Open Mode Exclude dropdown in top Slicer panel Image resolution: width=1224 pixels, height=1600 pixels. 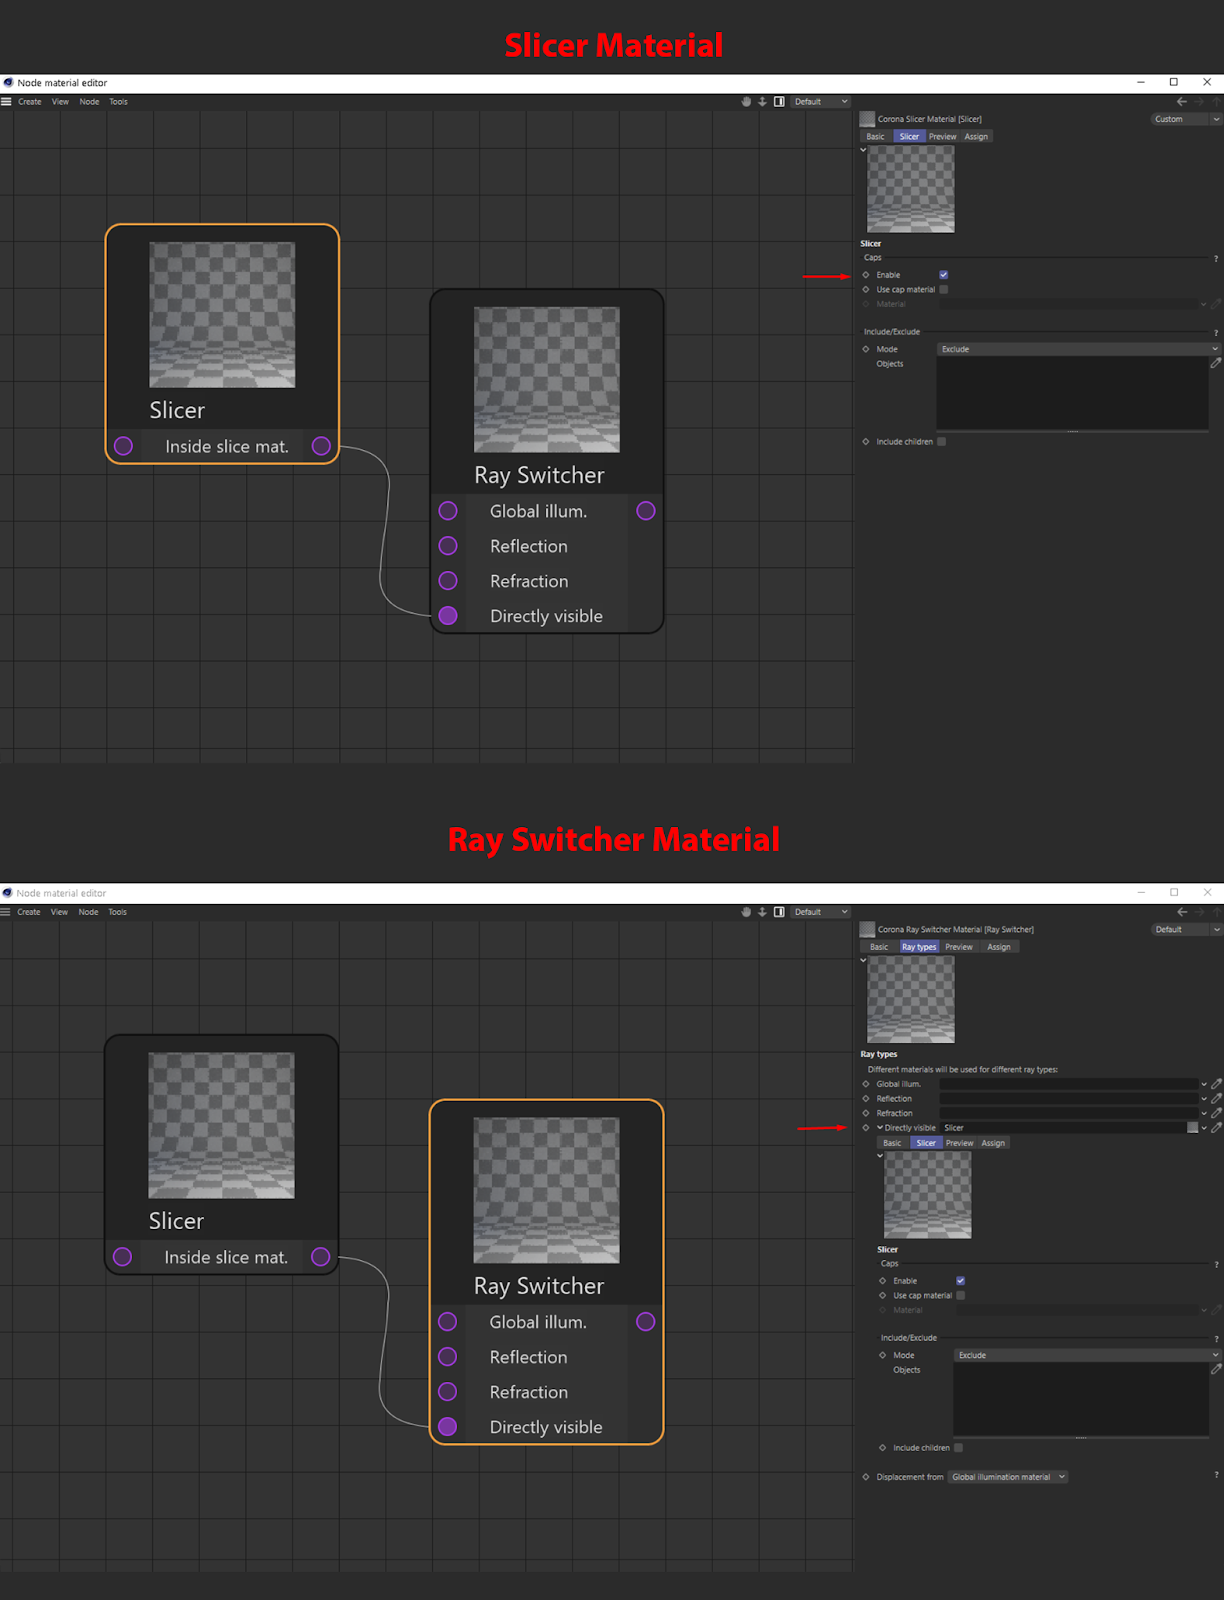pos(1078,349)
